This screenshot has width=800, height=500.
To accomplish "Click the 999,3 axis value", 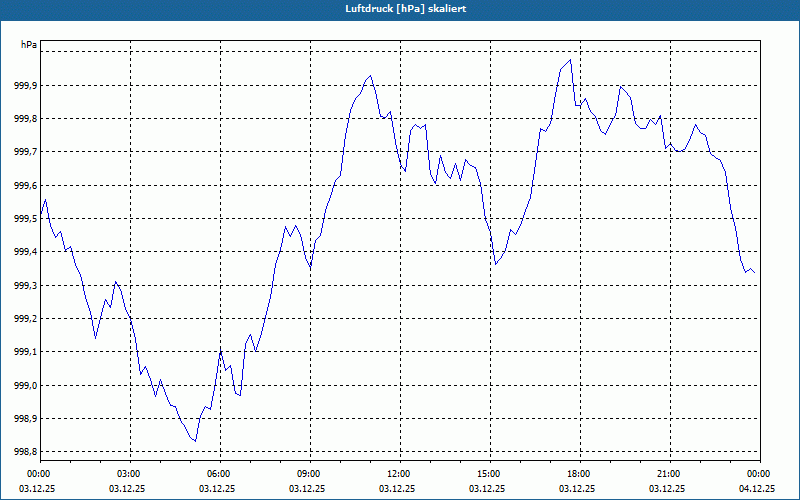I will click(26, 285).
